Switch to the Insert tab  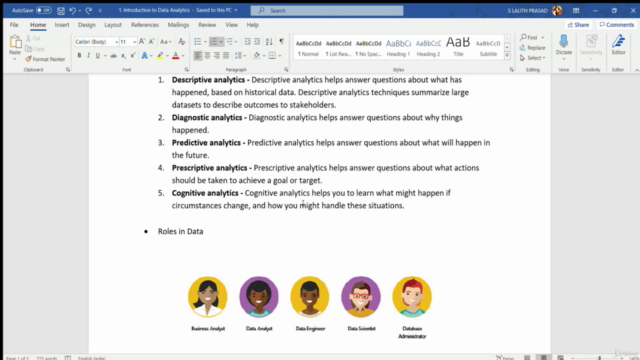tap(62, 25)
